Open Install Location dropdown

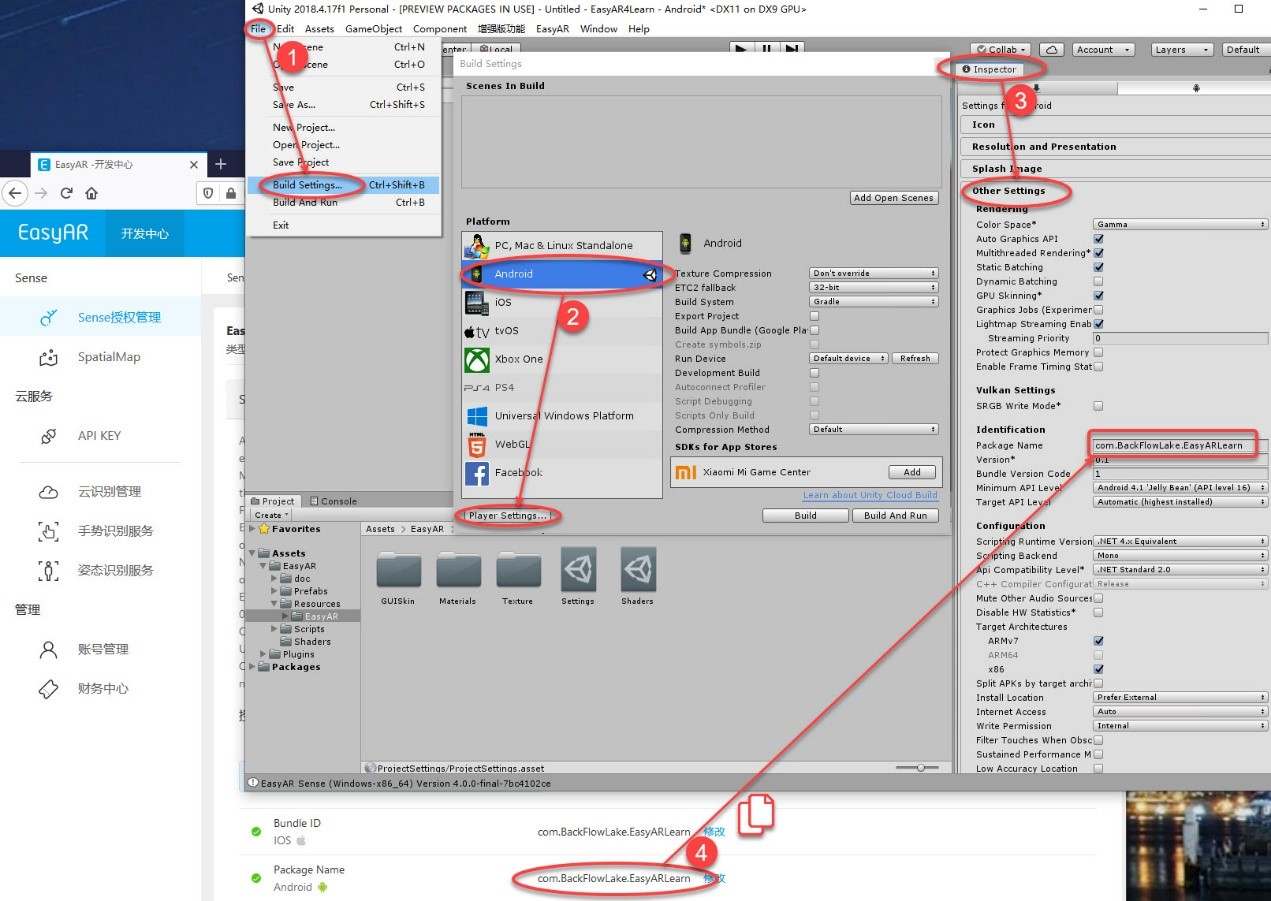pos(1181,697)
